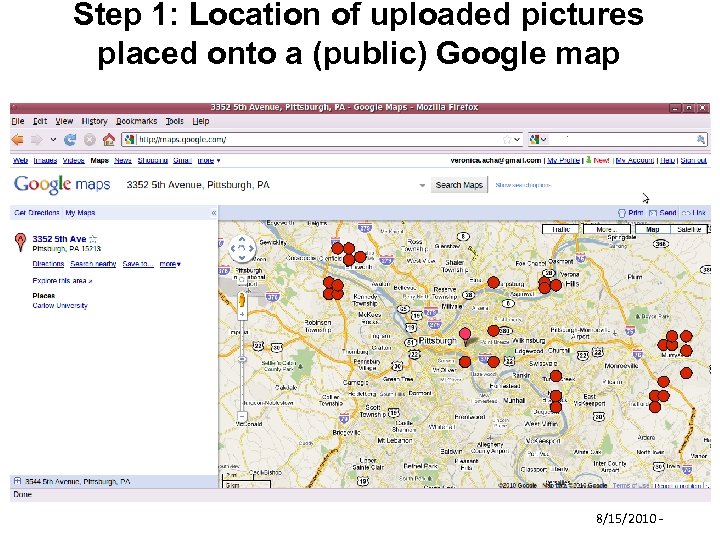Open the Bookmarks menu

point(136,121)
